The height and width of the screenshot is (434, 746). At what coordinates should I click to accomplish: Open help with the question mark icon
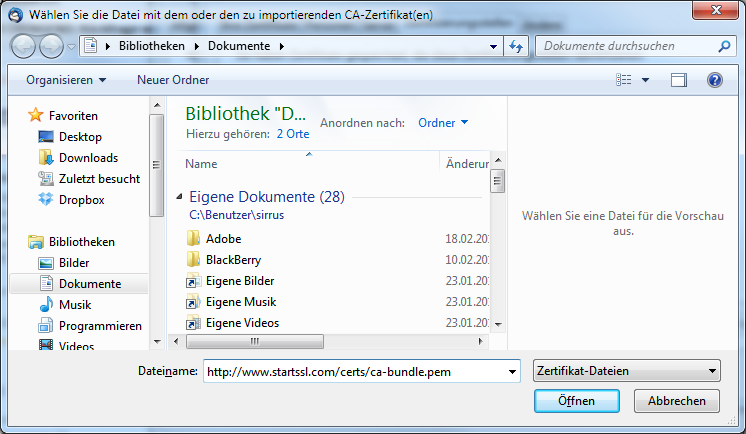click(715, 80)
